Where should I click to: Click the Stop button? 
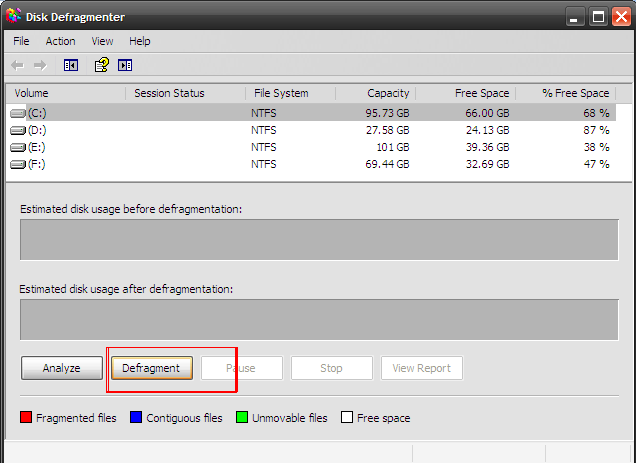[332, 368]
